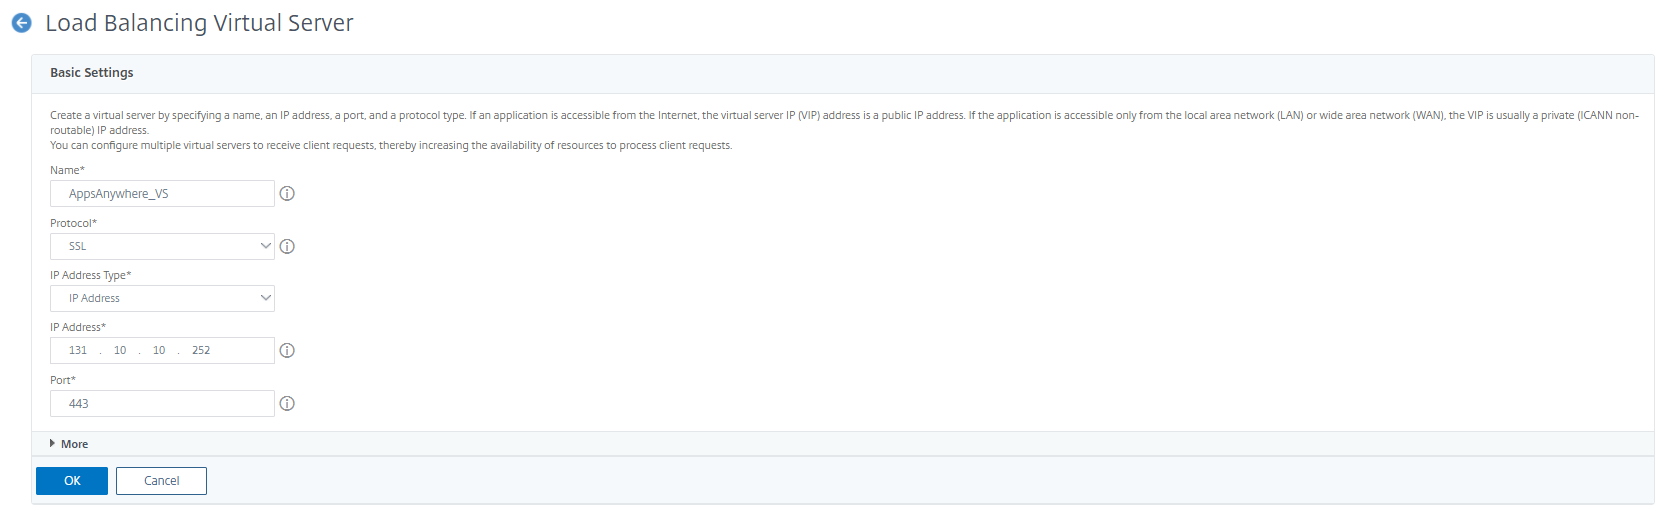
Task: Click the second IP octet field
Action: pos(120,351)
